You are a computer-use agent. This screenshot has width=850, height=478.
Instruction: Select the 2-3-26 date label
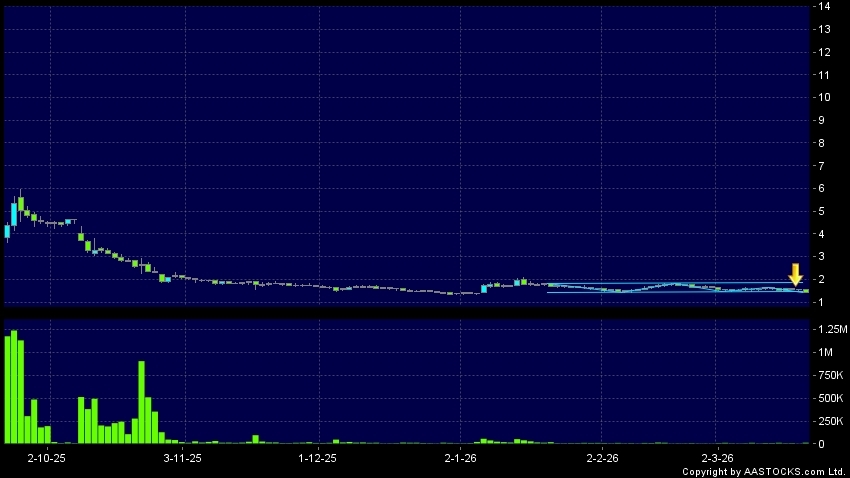[718, 457]
